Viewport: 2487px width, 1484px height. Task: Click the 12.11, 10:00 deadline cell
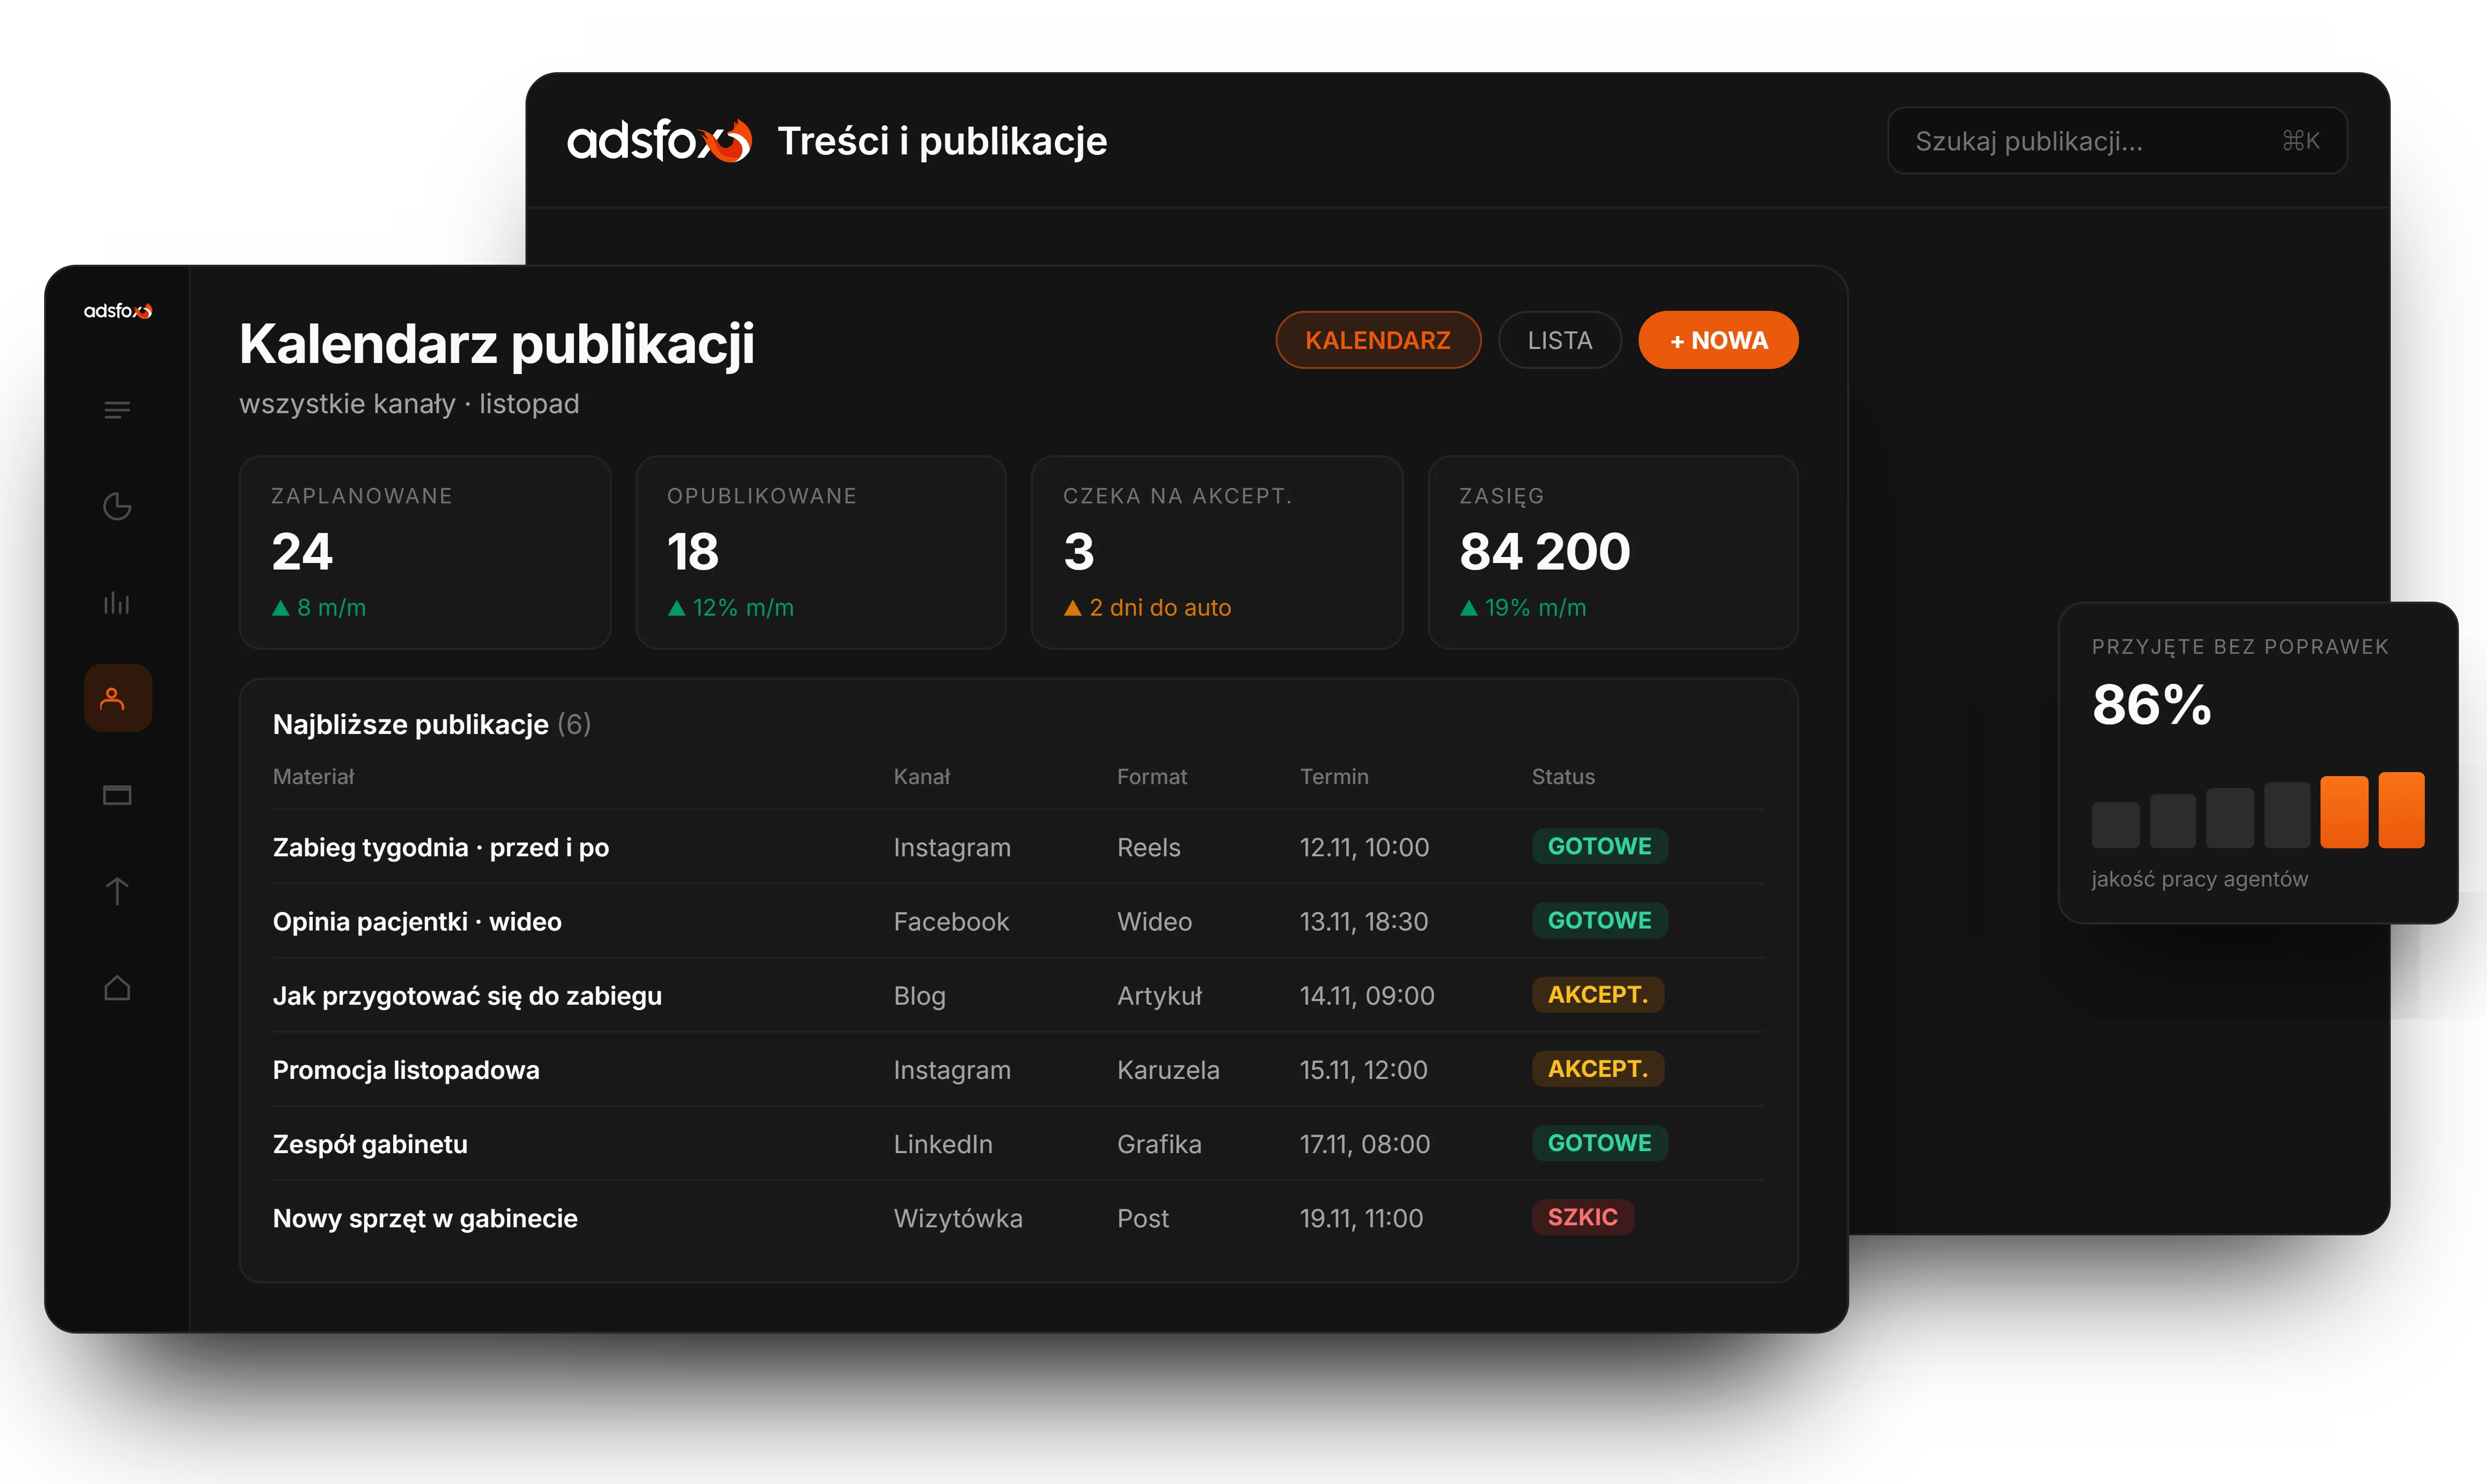coord(1364,847)
